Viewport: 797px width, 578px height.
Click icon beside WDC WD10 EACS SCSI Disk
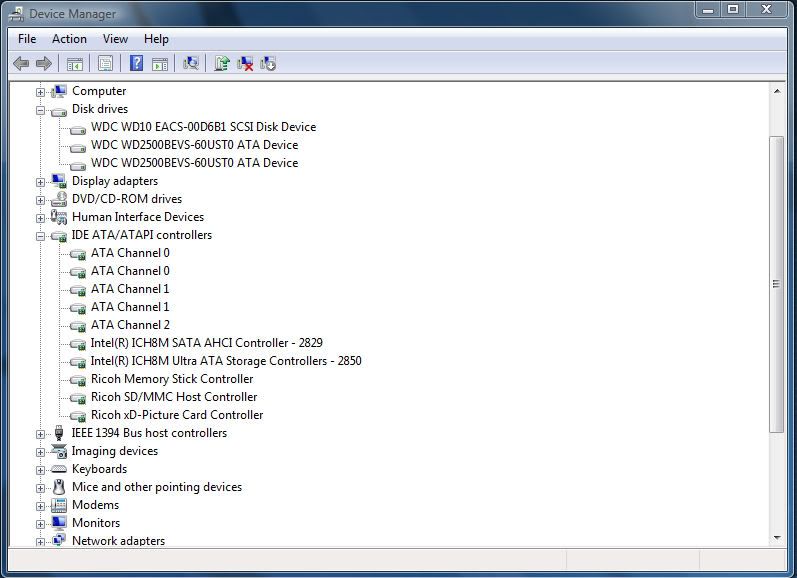78,130
